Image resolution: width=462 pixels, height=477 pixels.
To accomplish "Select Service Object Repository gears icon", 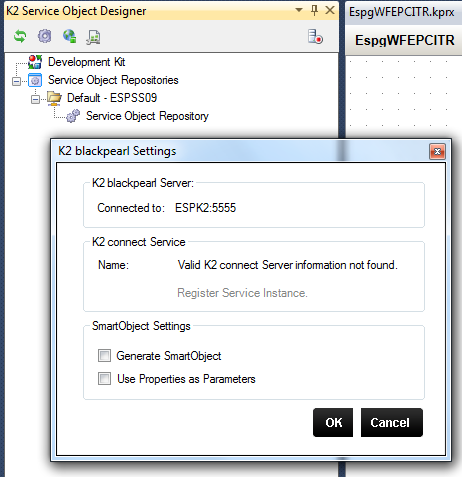I will coord(73,116).
